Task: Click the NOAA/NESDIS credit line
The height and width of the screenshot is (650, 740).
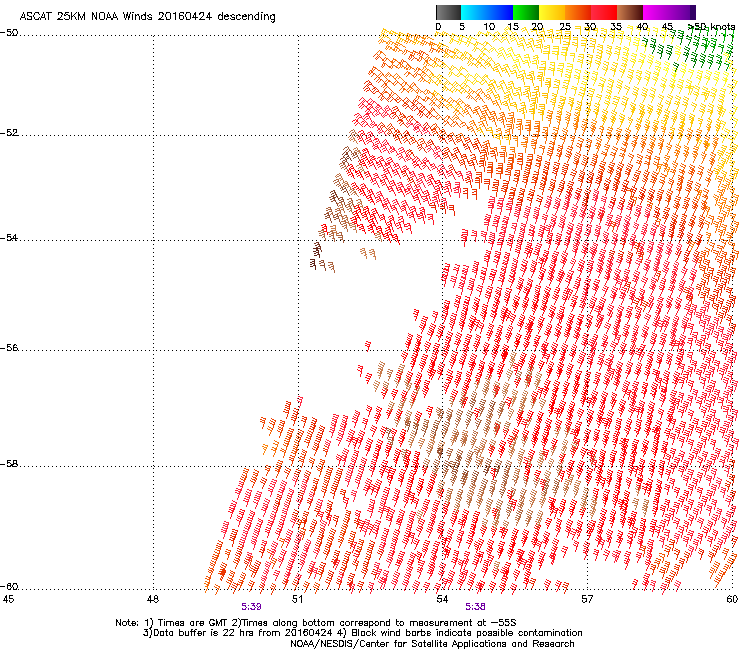Action: 432,644
